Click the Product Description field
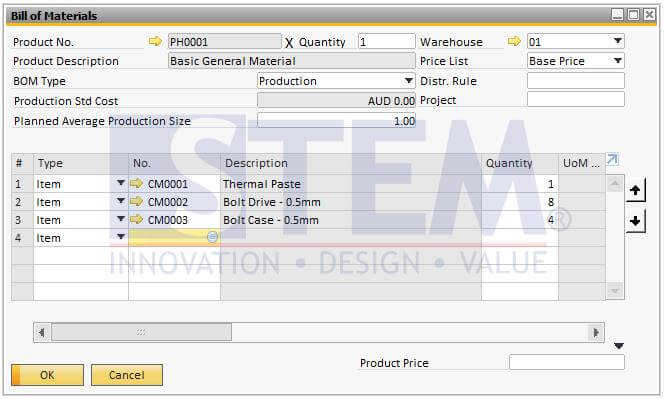Image resolution: width=664 pixels, height=399 pixels. pyautogui.click(x=291, y=61)
